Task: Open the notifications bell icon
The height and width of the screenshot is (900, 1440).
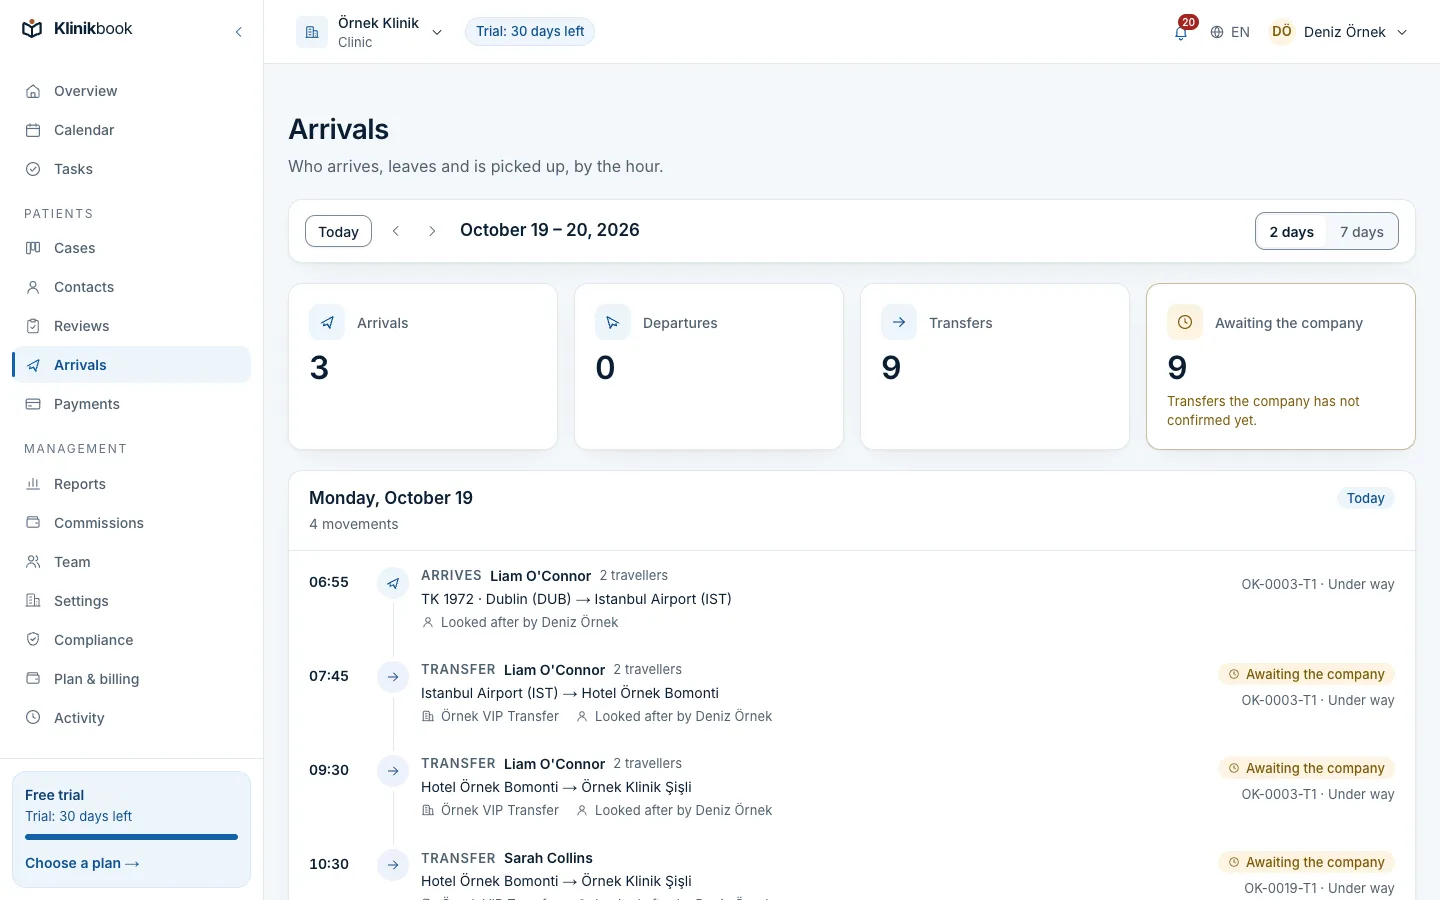Action: click(1181, 32)
